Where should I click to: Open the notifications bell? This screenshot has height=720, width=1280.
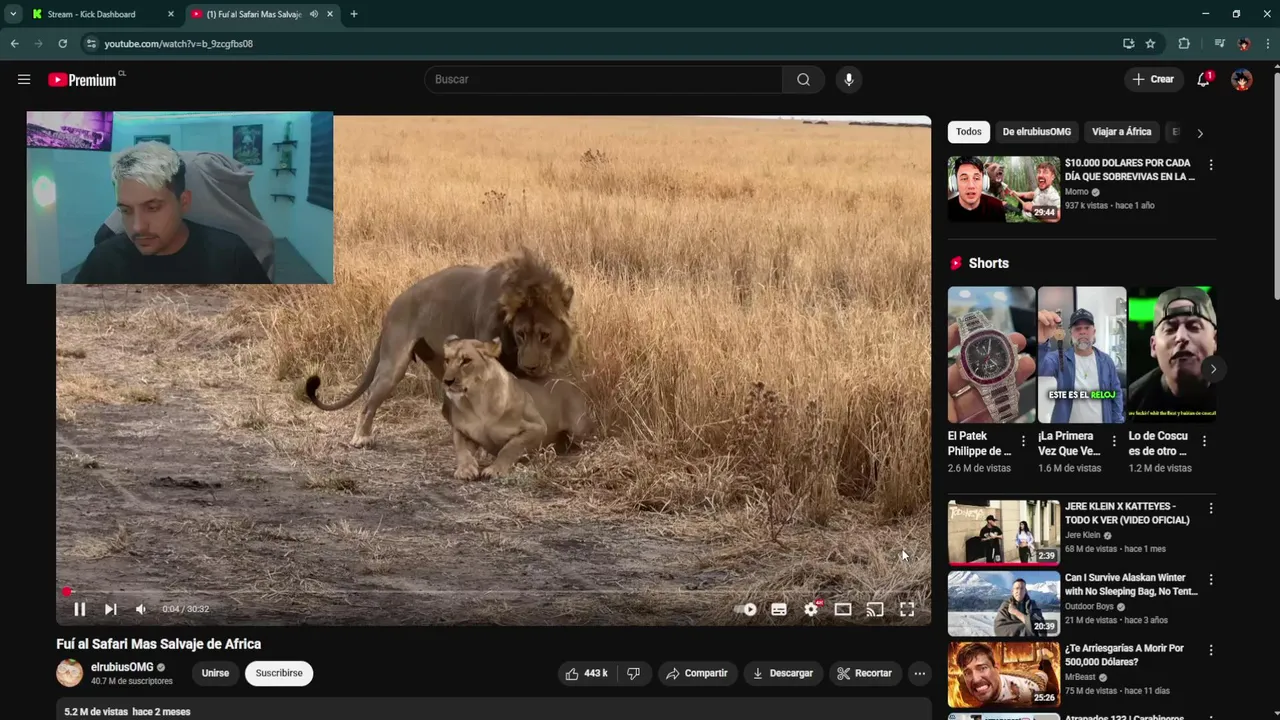tap(1203, 79)
